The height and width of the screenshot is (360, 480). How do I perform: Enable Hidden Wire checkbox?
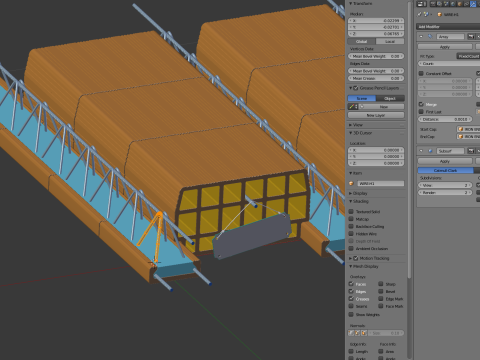351,234
